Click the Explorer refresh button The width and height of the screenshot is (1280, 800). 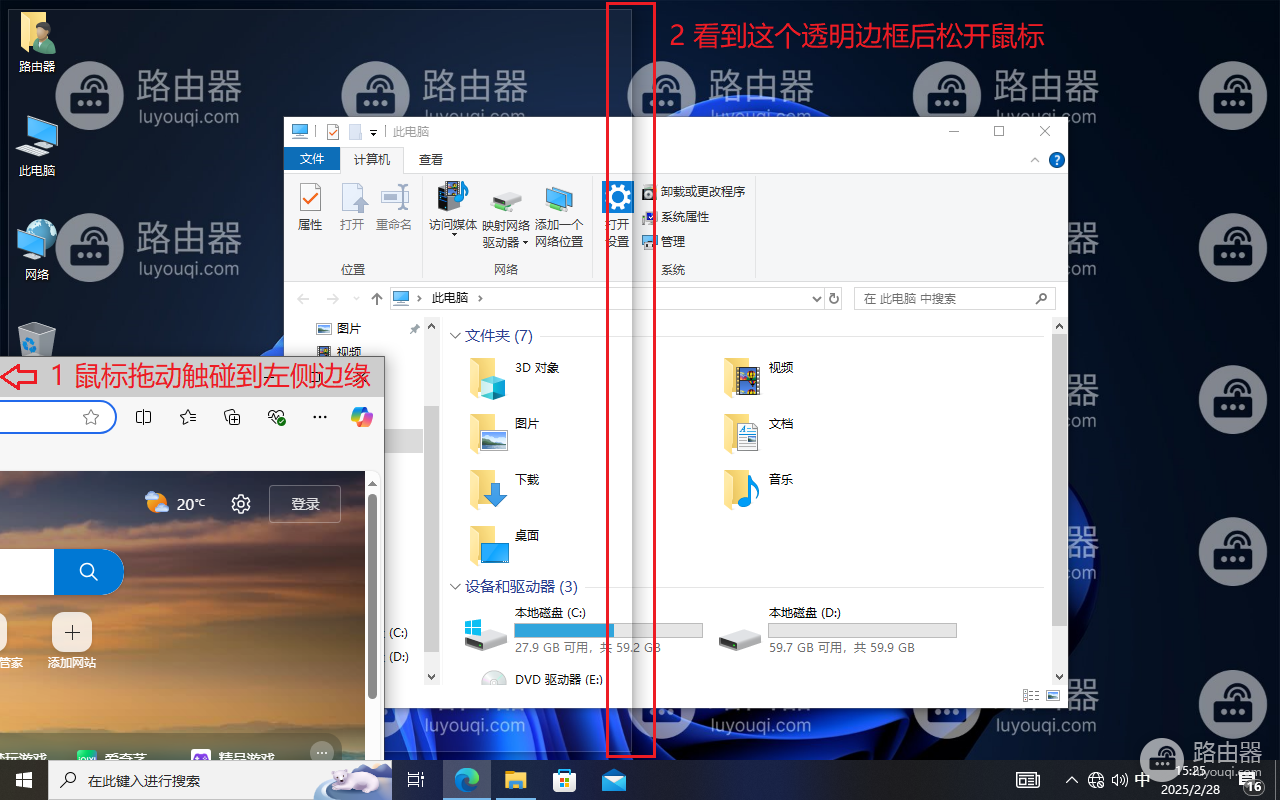pos(834,298)
